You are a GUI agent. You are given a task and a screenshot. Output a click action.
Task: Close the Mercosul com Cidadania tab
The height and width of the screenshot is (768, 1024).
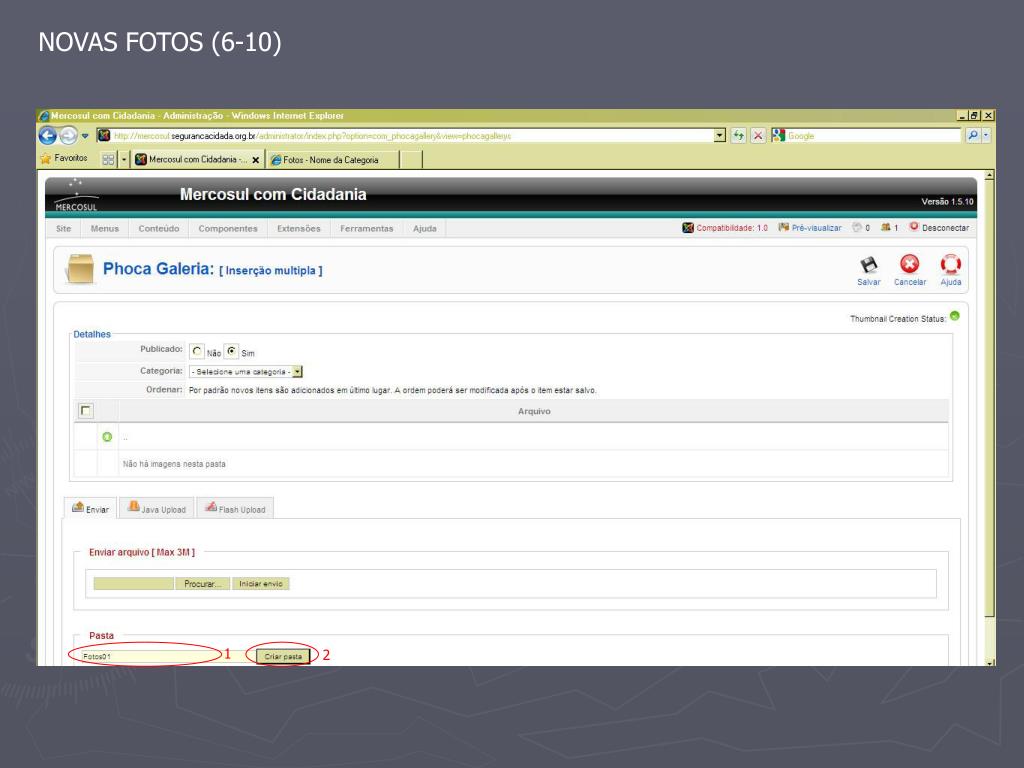[255, 160]
